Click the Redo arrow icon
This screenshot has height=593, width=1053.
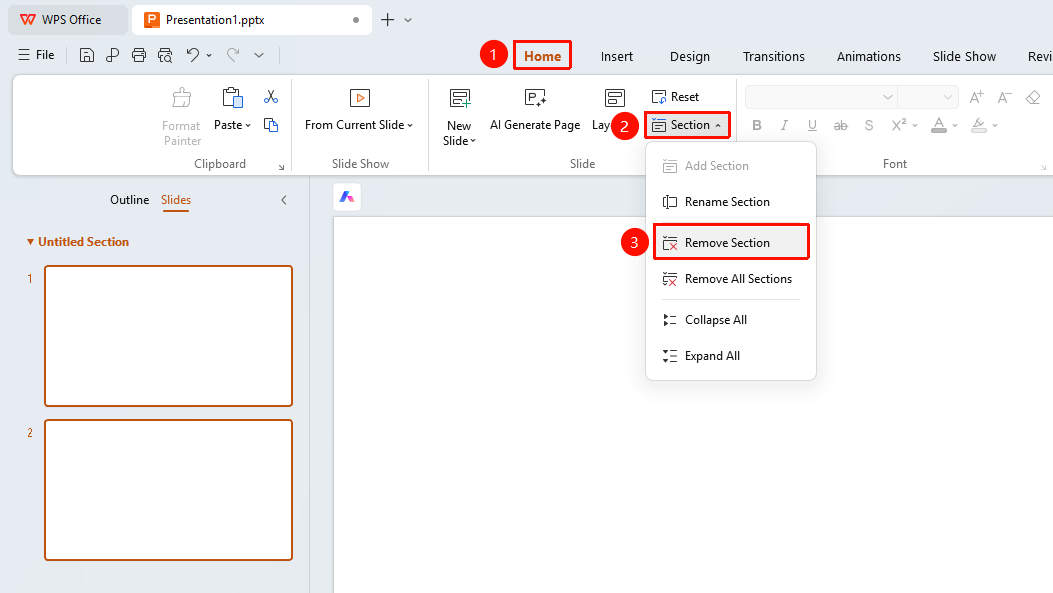pos(233,55)
